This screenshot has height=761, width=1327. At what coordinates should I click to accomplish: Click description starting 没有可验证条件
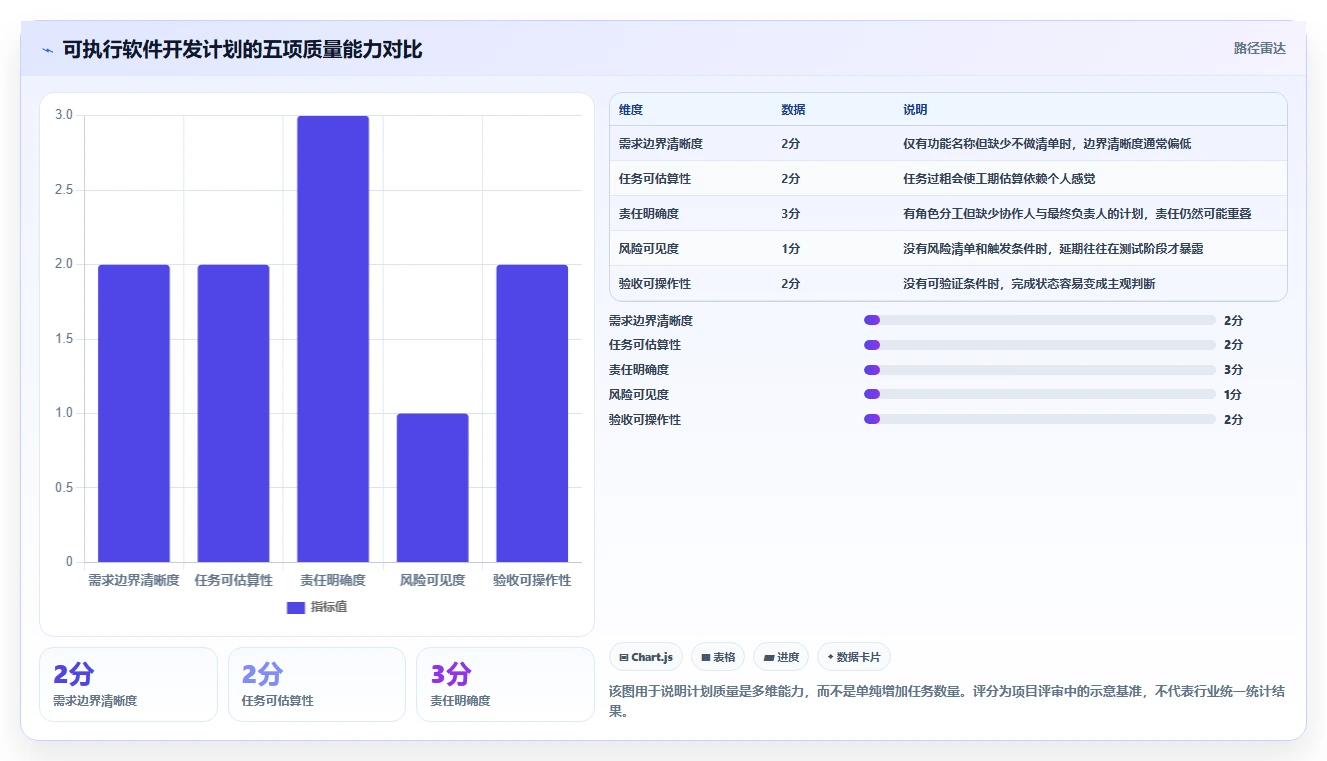pos(1029,284)
